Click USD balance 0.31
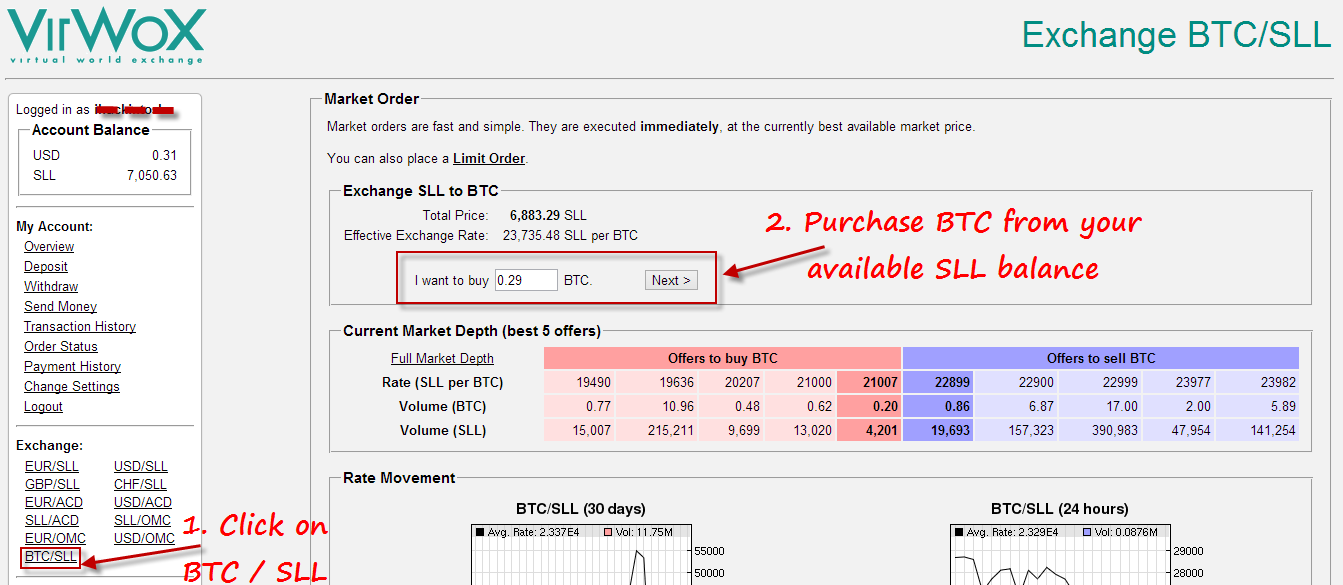Image resolution: width=1343 pixels, height=585 pixels. tap(164, 155)
